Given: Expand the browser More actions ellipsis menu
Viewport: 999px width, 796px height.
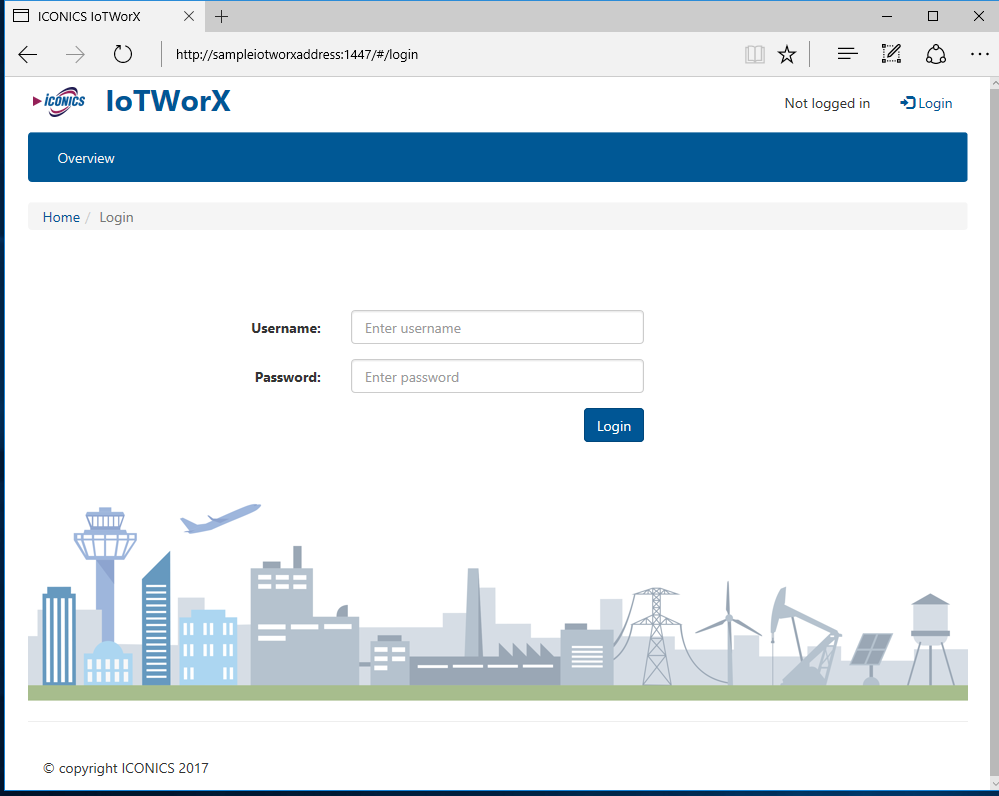Looking at the screenshot, I should [979, 54].
